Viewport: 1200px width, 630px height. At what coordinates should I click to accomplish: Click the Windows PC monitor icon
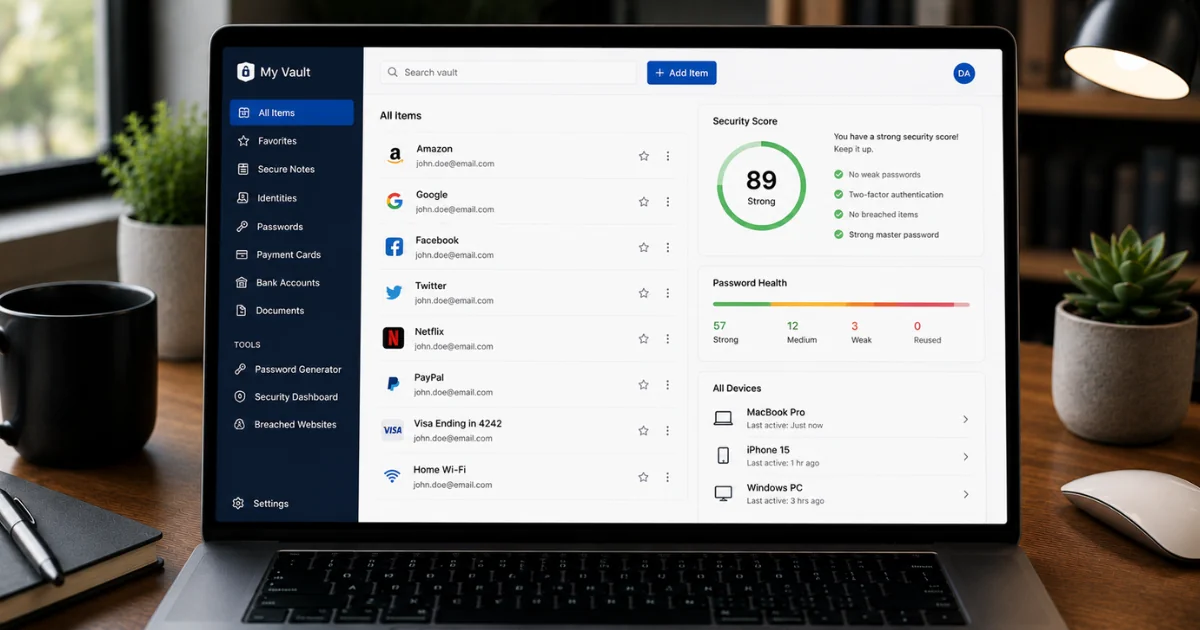[723, 493]
